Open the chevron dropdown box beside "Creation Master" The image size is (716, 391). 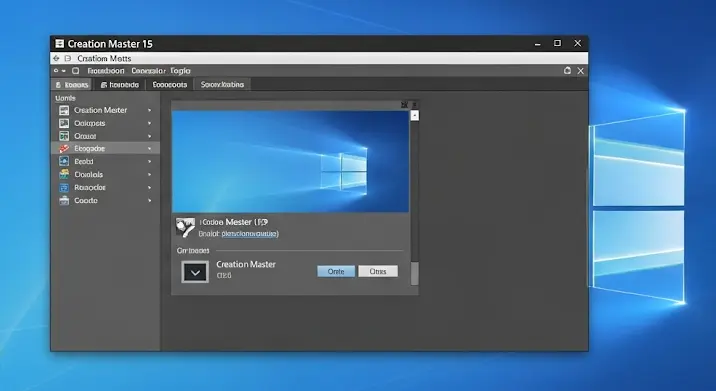[195, 272]
